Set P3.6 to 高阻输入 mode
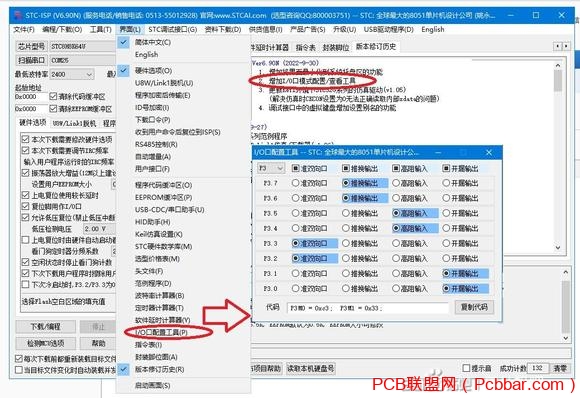Viewport: 580px width, 398px height. [x=396, y=198]
